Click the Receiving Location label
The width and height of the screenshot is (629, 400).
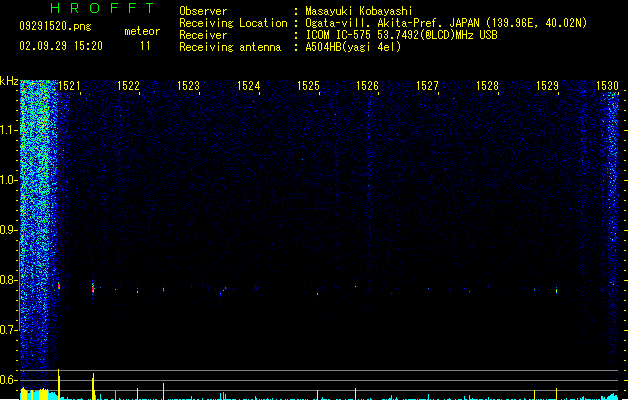pyautogui.click(x=233, y=23)
